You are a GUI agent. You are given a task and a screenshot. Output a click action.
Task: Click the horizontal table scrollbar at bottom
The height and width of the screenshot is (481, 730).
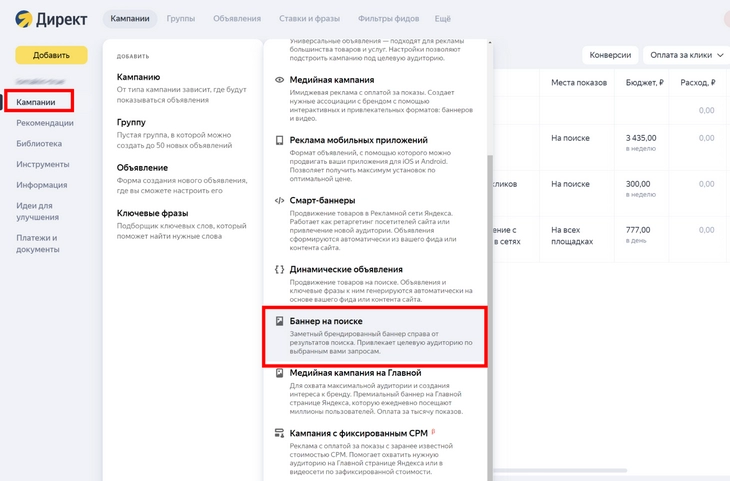(x=559, y=470)
